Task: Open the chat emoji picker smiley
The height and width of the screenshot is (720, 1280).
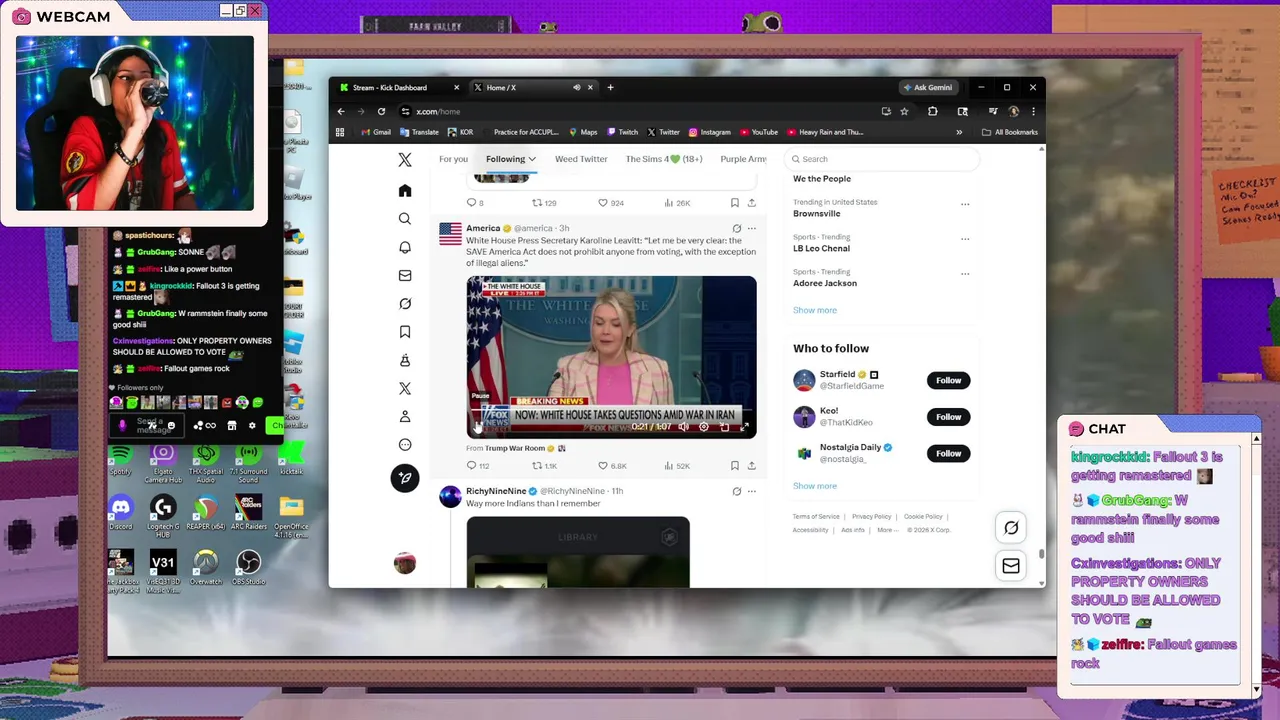Action: (171, 425)
